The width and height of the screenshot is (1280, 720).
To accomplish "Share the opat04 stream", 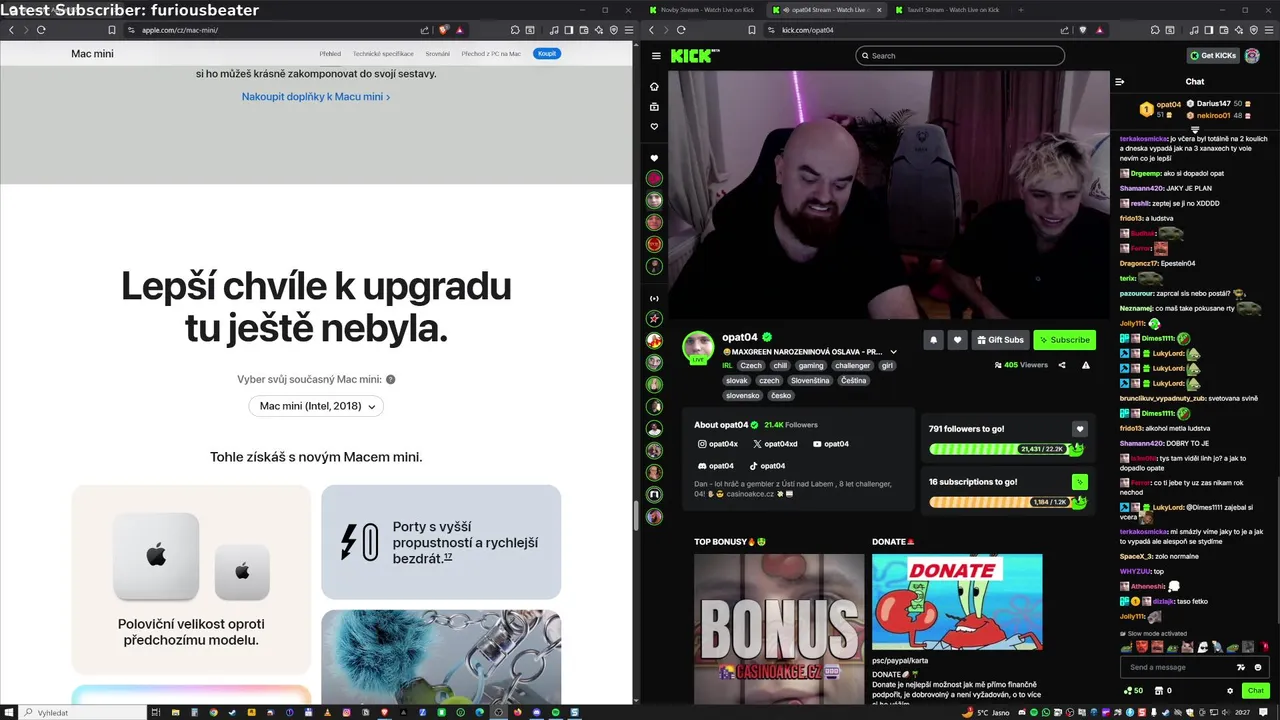I will pos(1062,365).
